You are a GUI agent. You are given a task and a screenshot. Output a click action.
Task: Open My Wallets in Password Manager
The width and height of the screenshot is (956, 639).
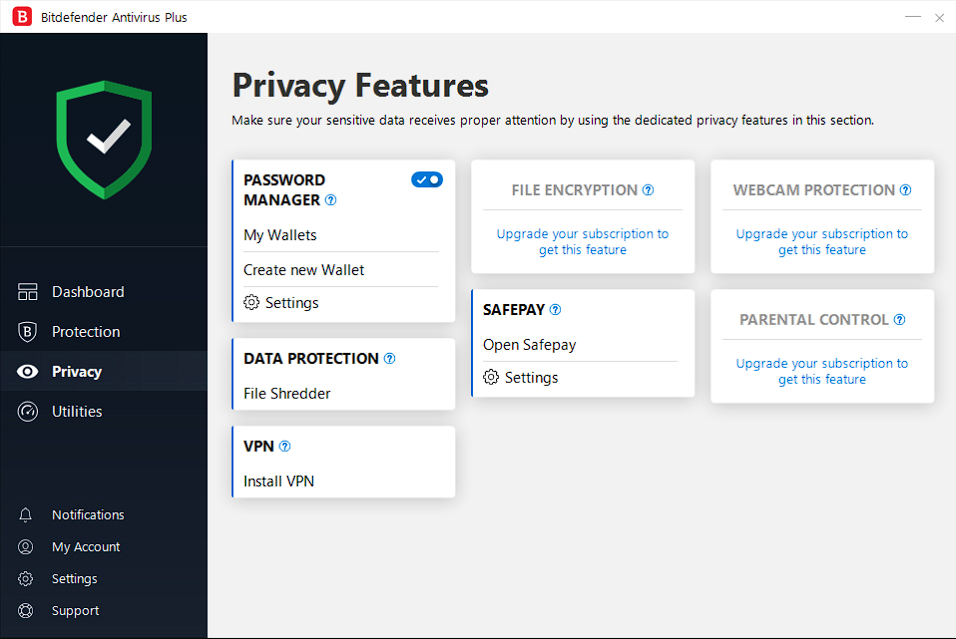(280, 235)
